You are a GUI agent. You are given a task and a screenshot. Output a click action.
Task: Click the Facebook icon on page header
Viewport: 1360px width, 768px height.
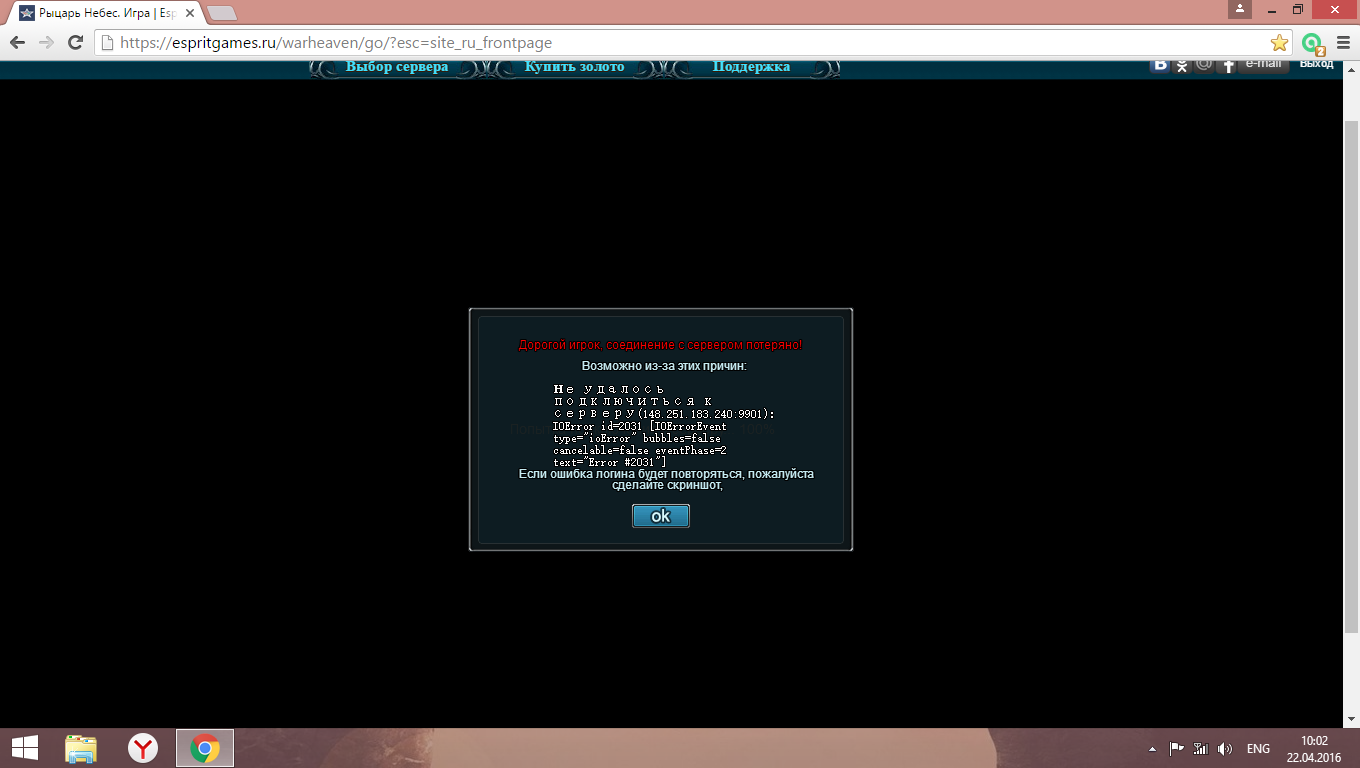[x=1226, y=66]
